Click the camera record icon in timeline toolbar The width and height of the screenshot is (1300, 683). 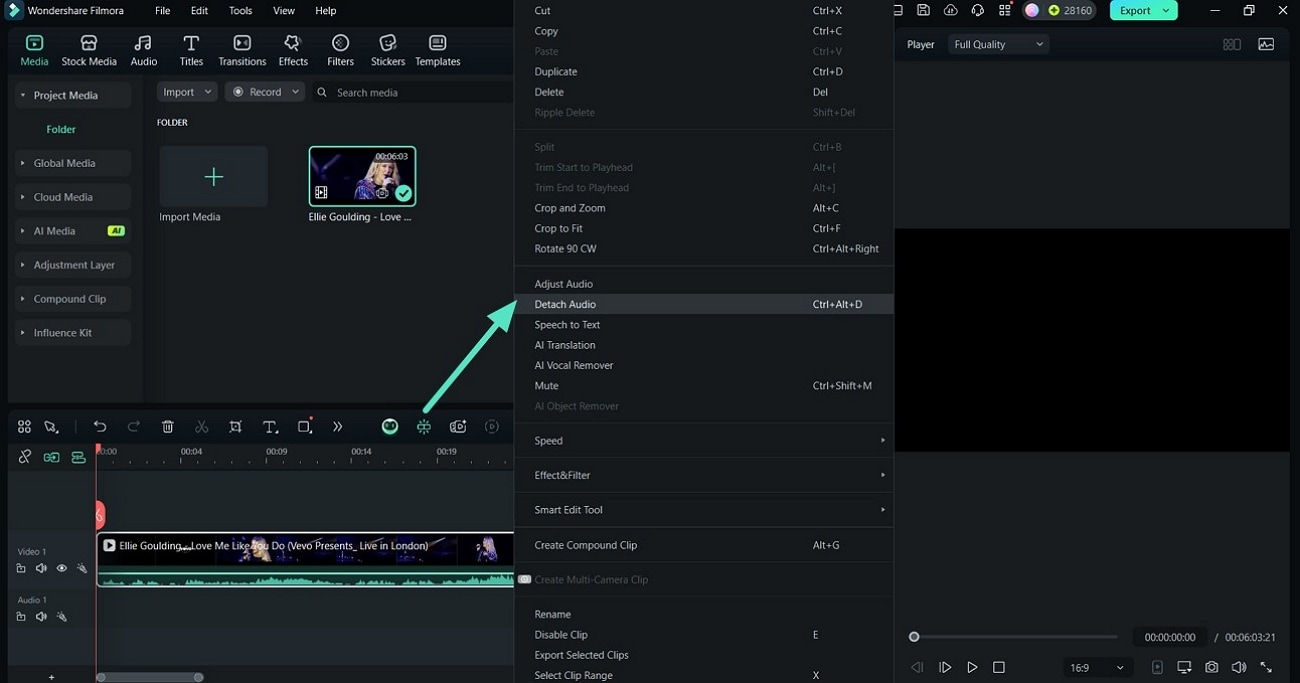[x=458, y=427]
